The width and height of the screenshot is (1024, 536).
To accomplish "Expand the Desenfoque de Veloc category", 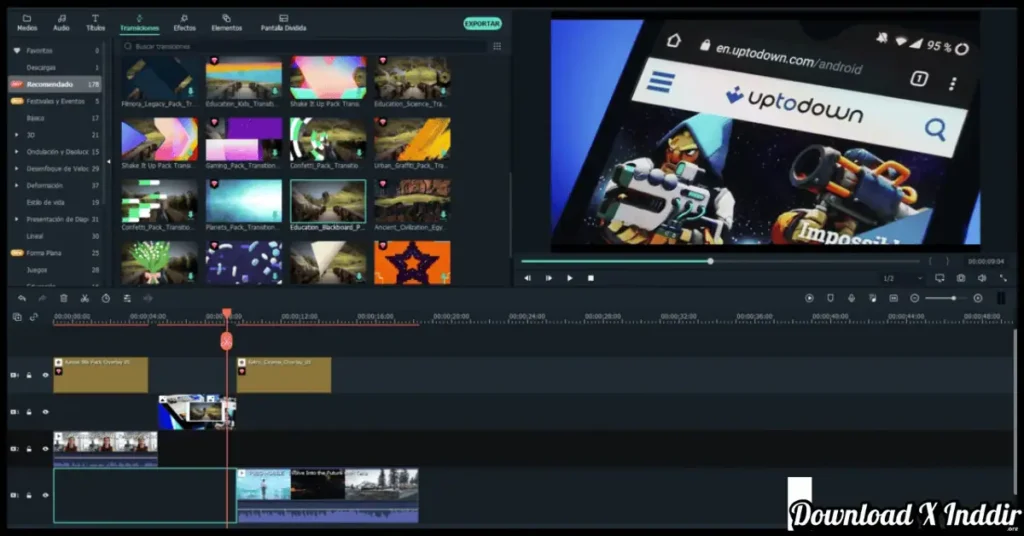I will tap(17, 168).
